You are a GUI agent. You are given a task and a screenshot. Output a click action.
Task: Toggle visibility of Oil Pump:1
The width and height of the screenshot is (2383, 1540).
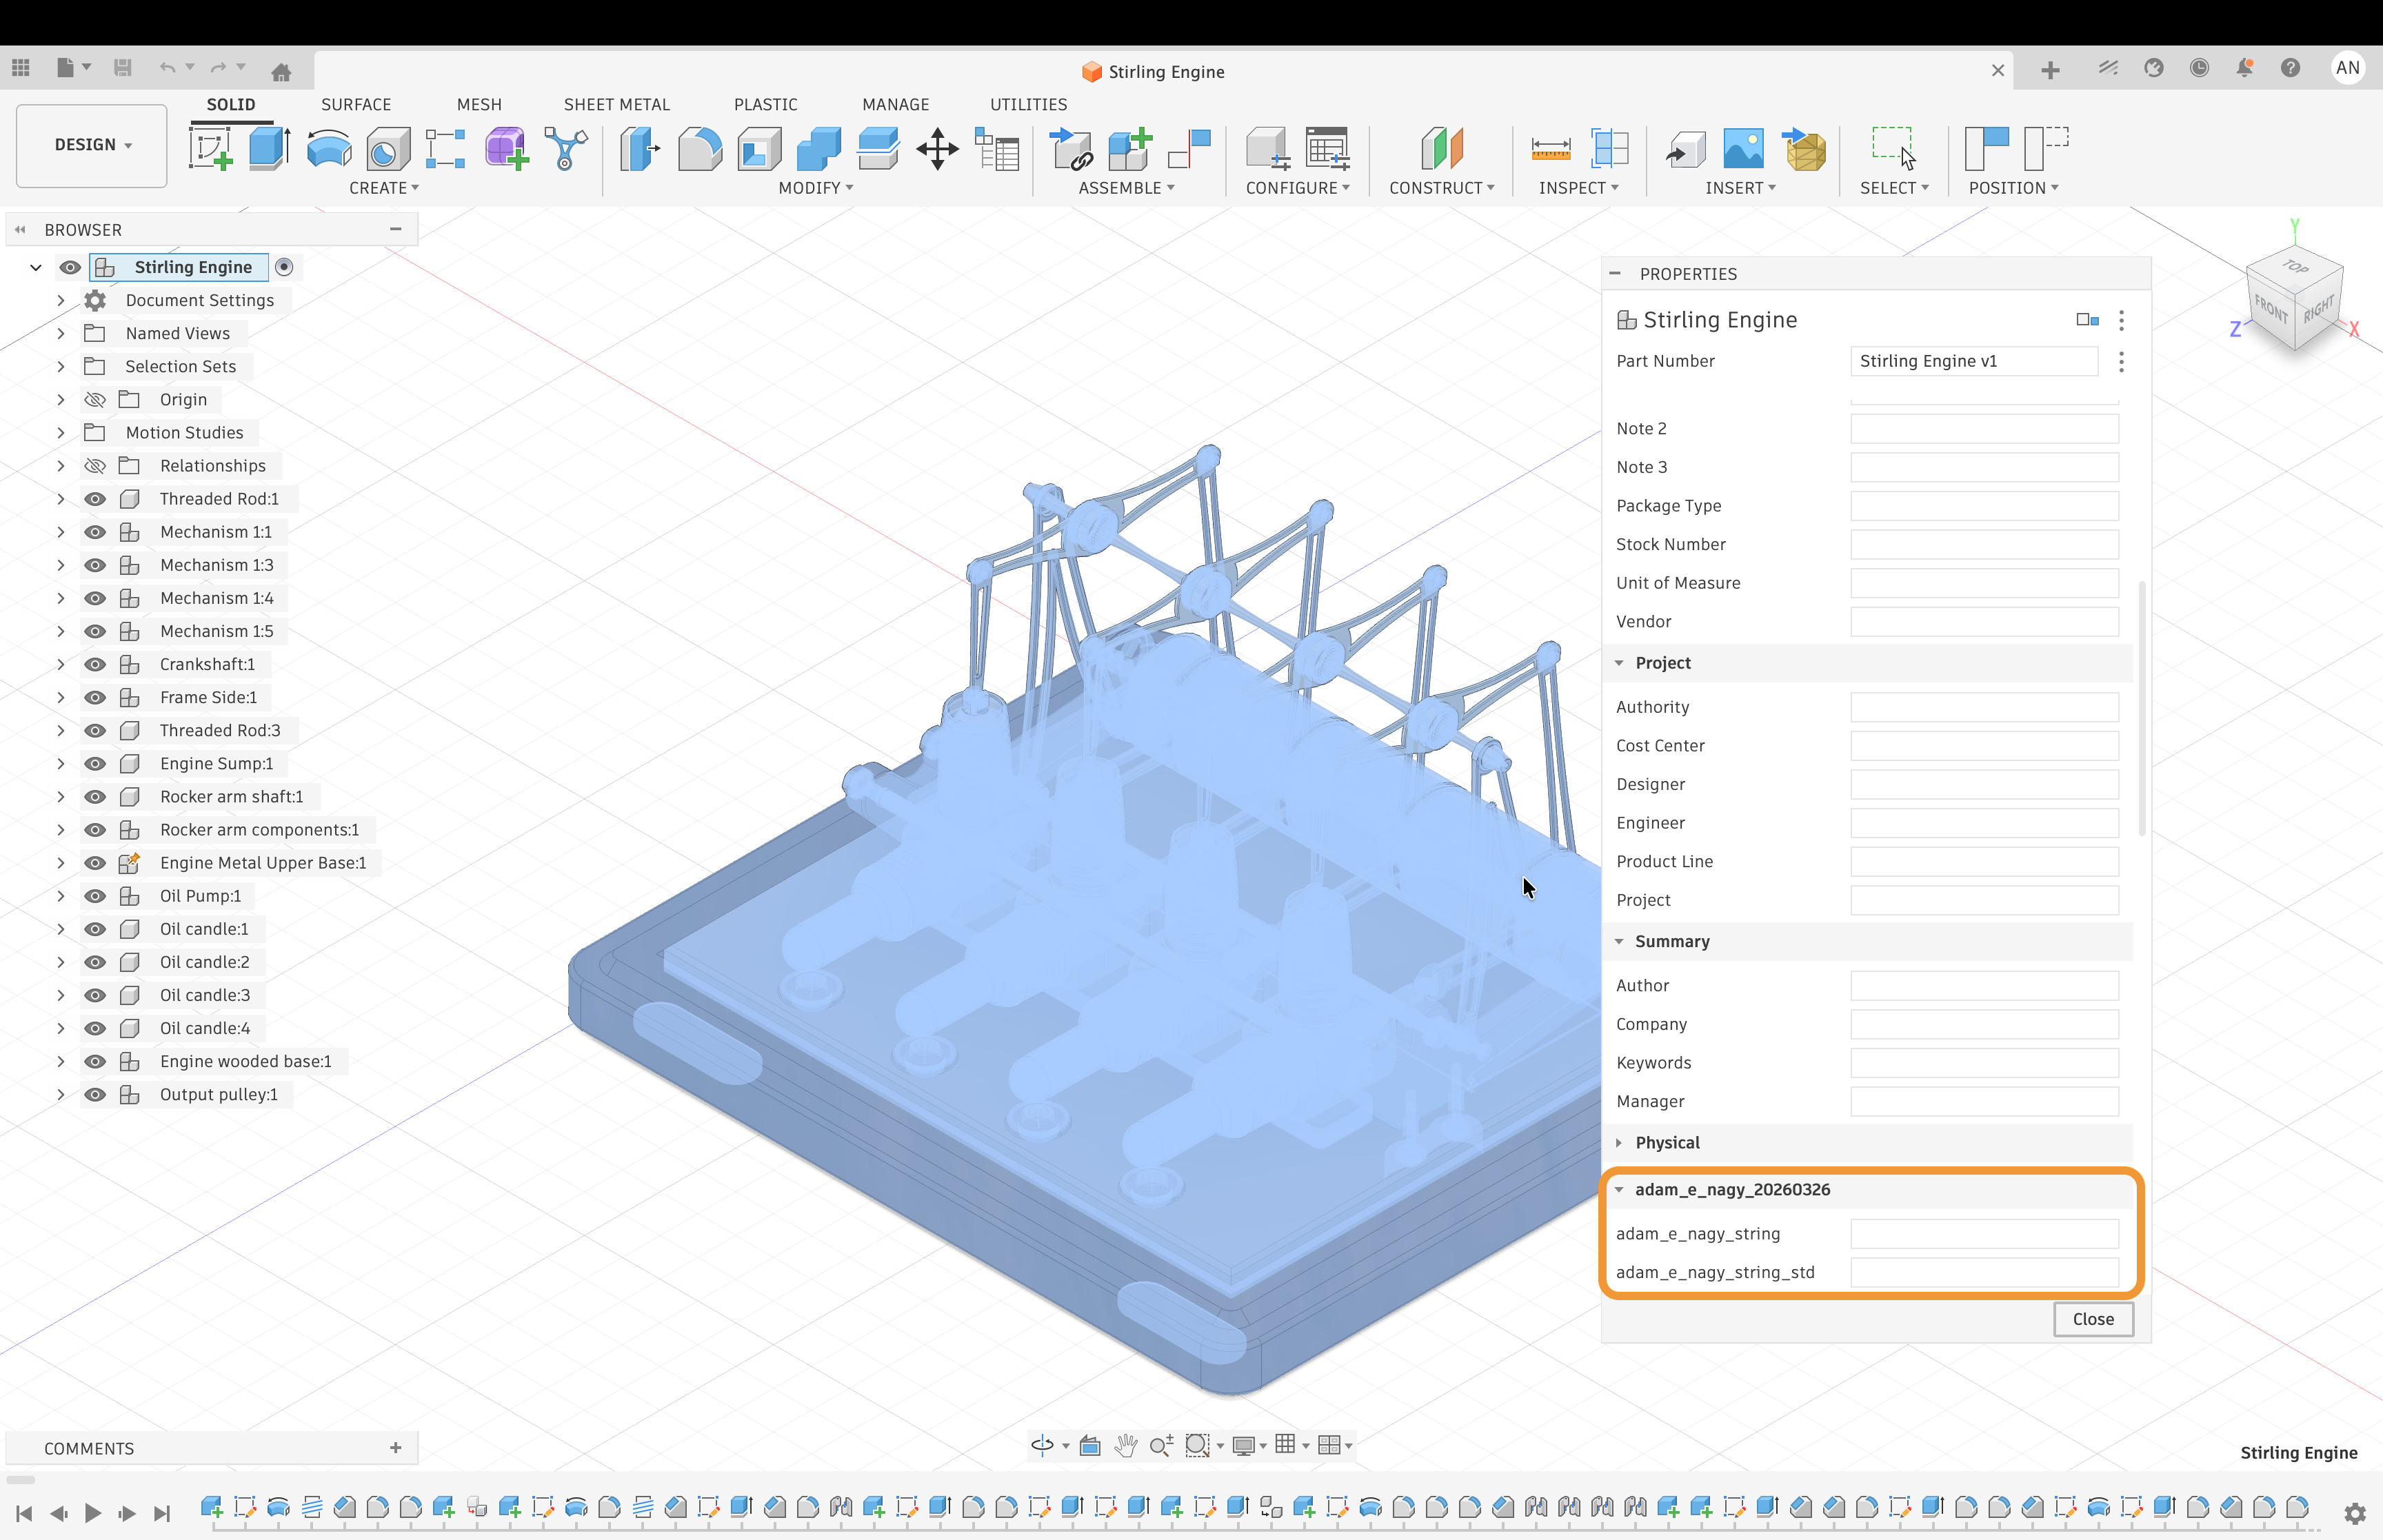pos(95,896)
